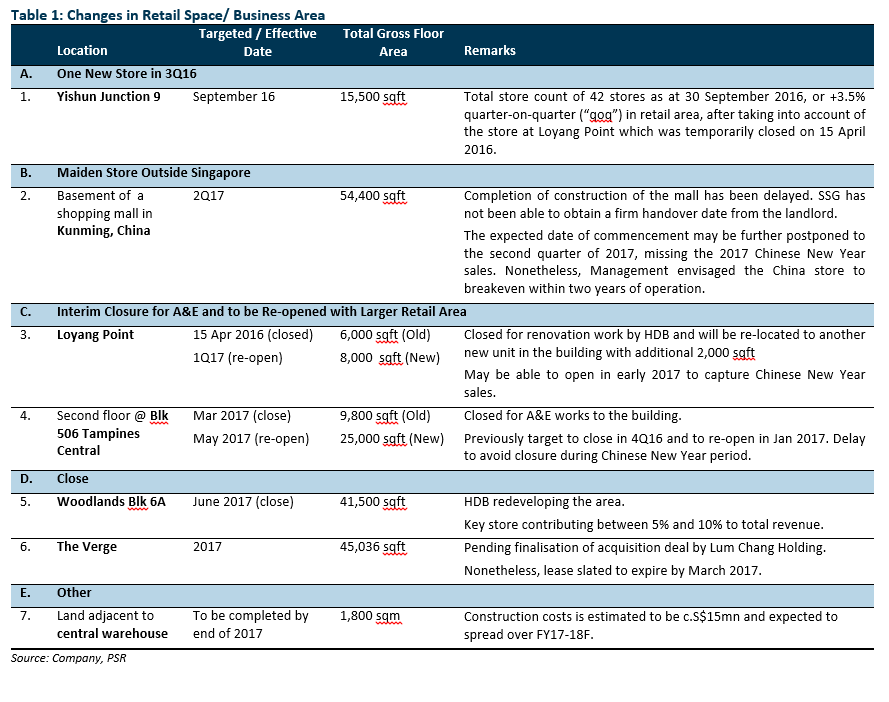The image size is (889, 702).
Task: Click the '41,500 sqft' floor area cell
Action: point(372,502)
